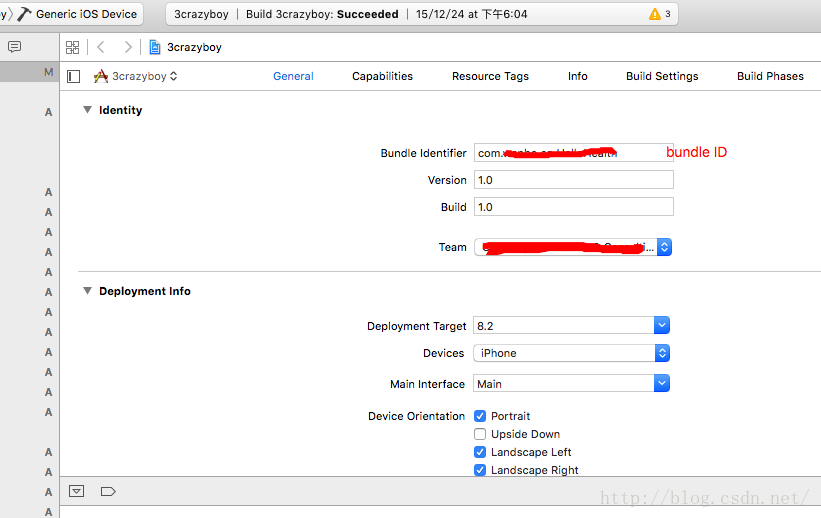Click the Deployment Target value 8.2
The width and height of the screenshot is (821, 518).
485,326
